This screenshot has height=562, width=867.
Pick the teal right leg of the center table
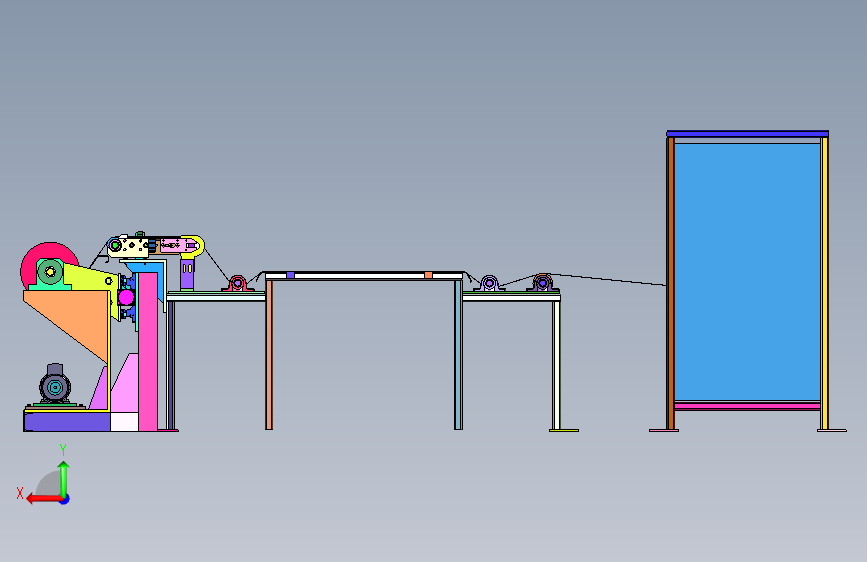[x=458, y=355]
